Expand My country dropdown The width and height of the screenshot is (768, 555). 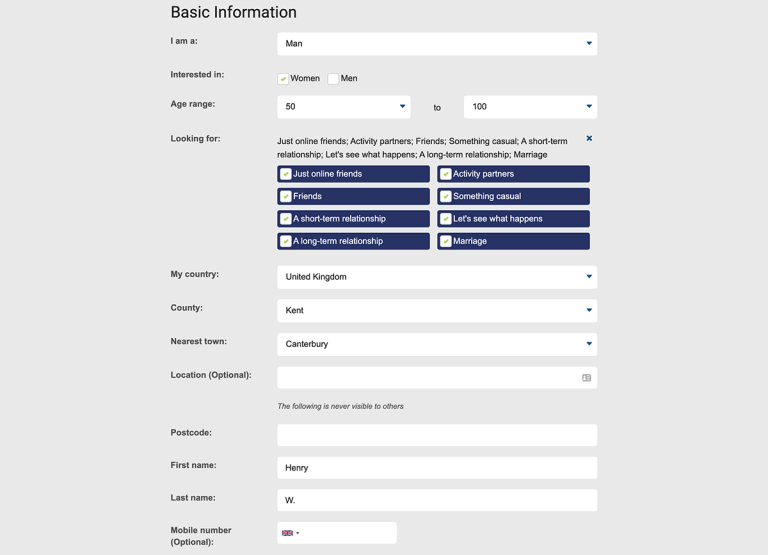point(437,277)
